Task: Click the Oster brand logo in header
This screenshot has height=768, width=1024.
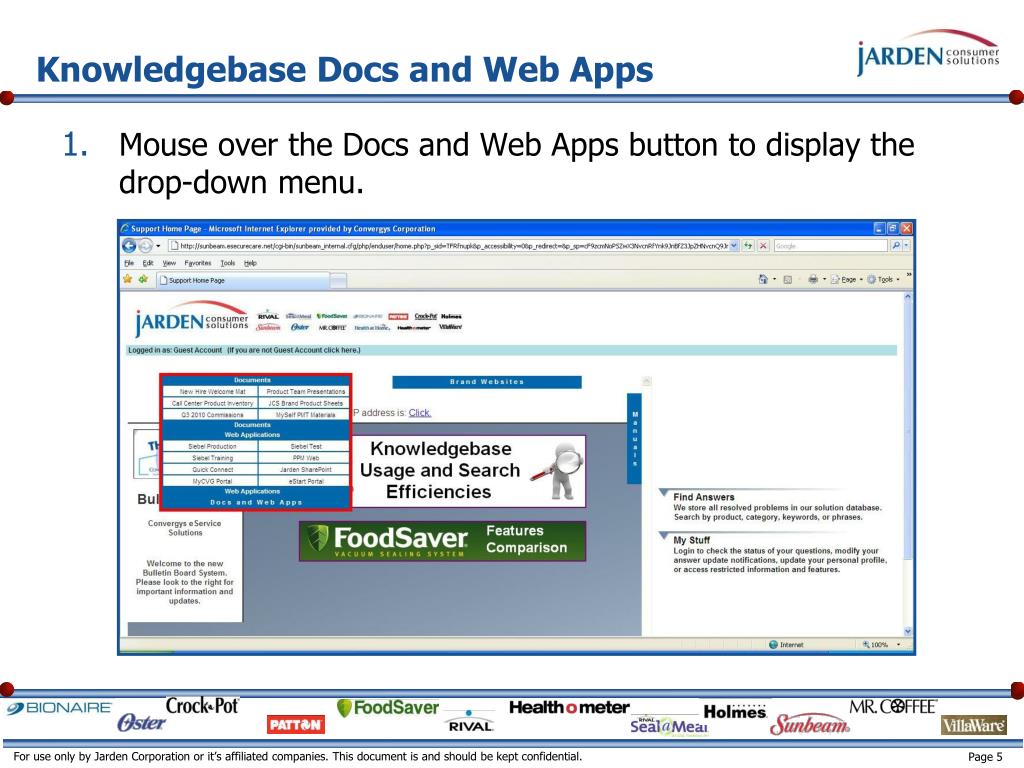Action: click(x=300, y=327)
